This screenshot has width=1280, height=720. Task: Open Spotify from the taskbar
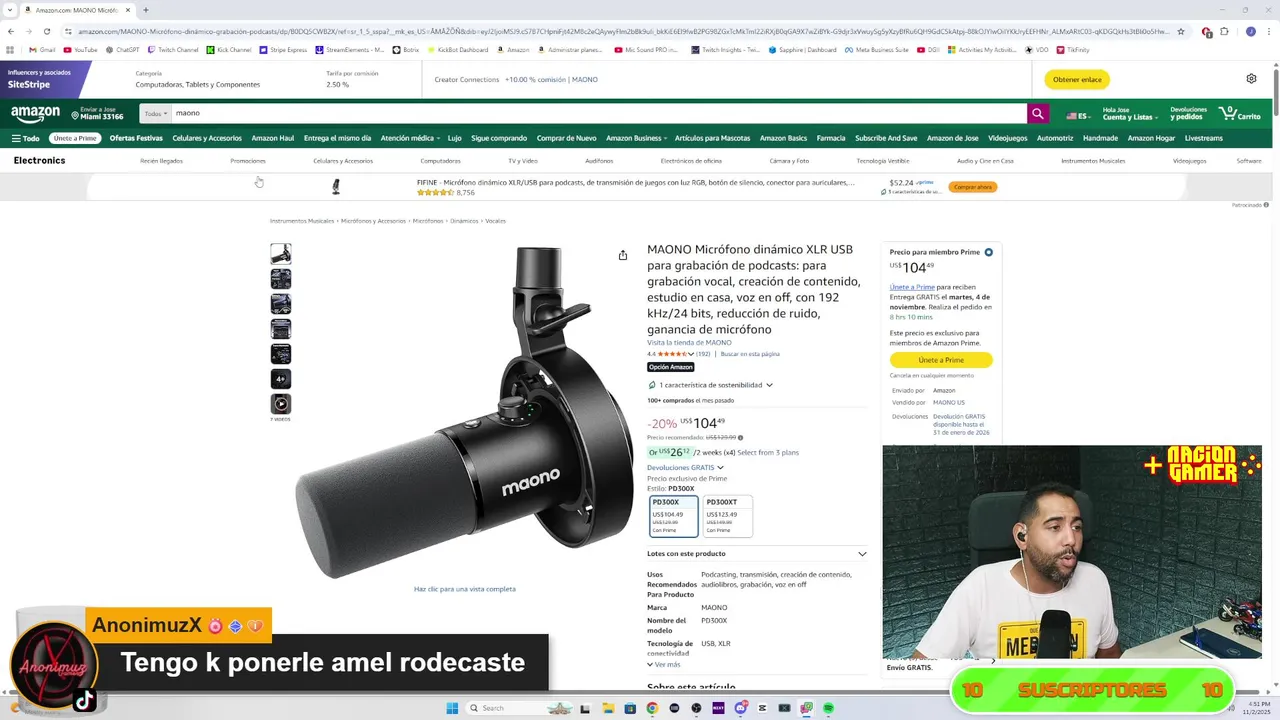coord(829,708)
